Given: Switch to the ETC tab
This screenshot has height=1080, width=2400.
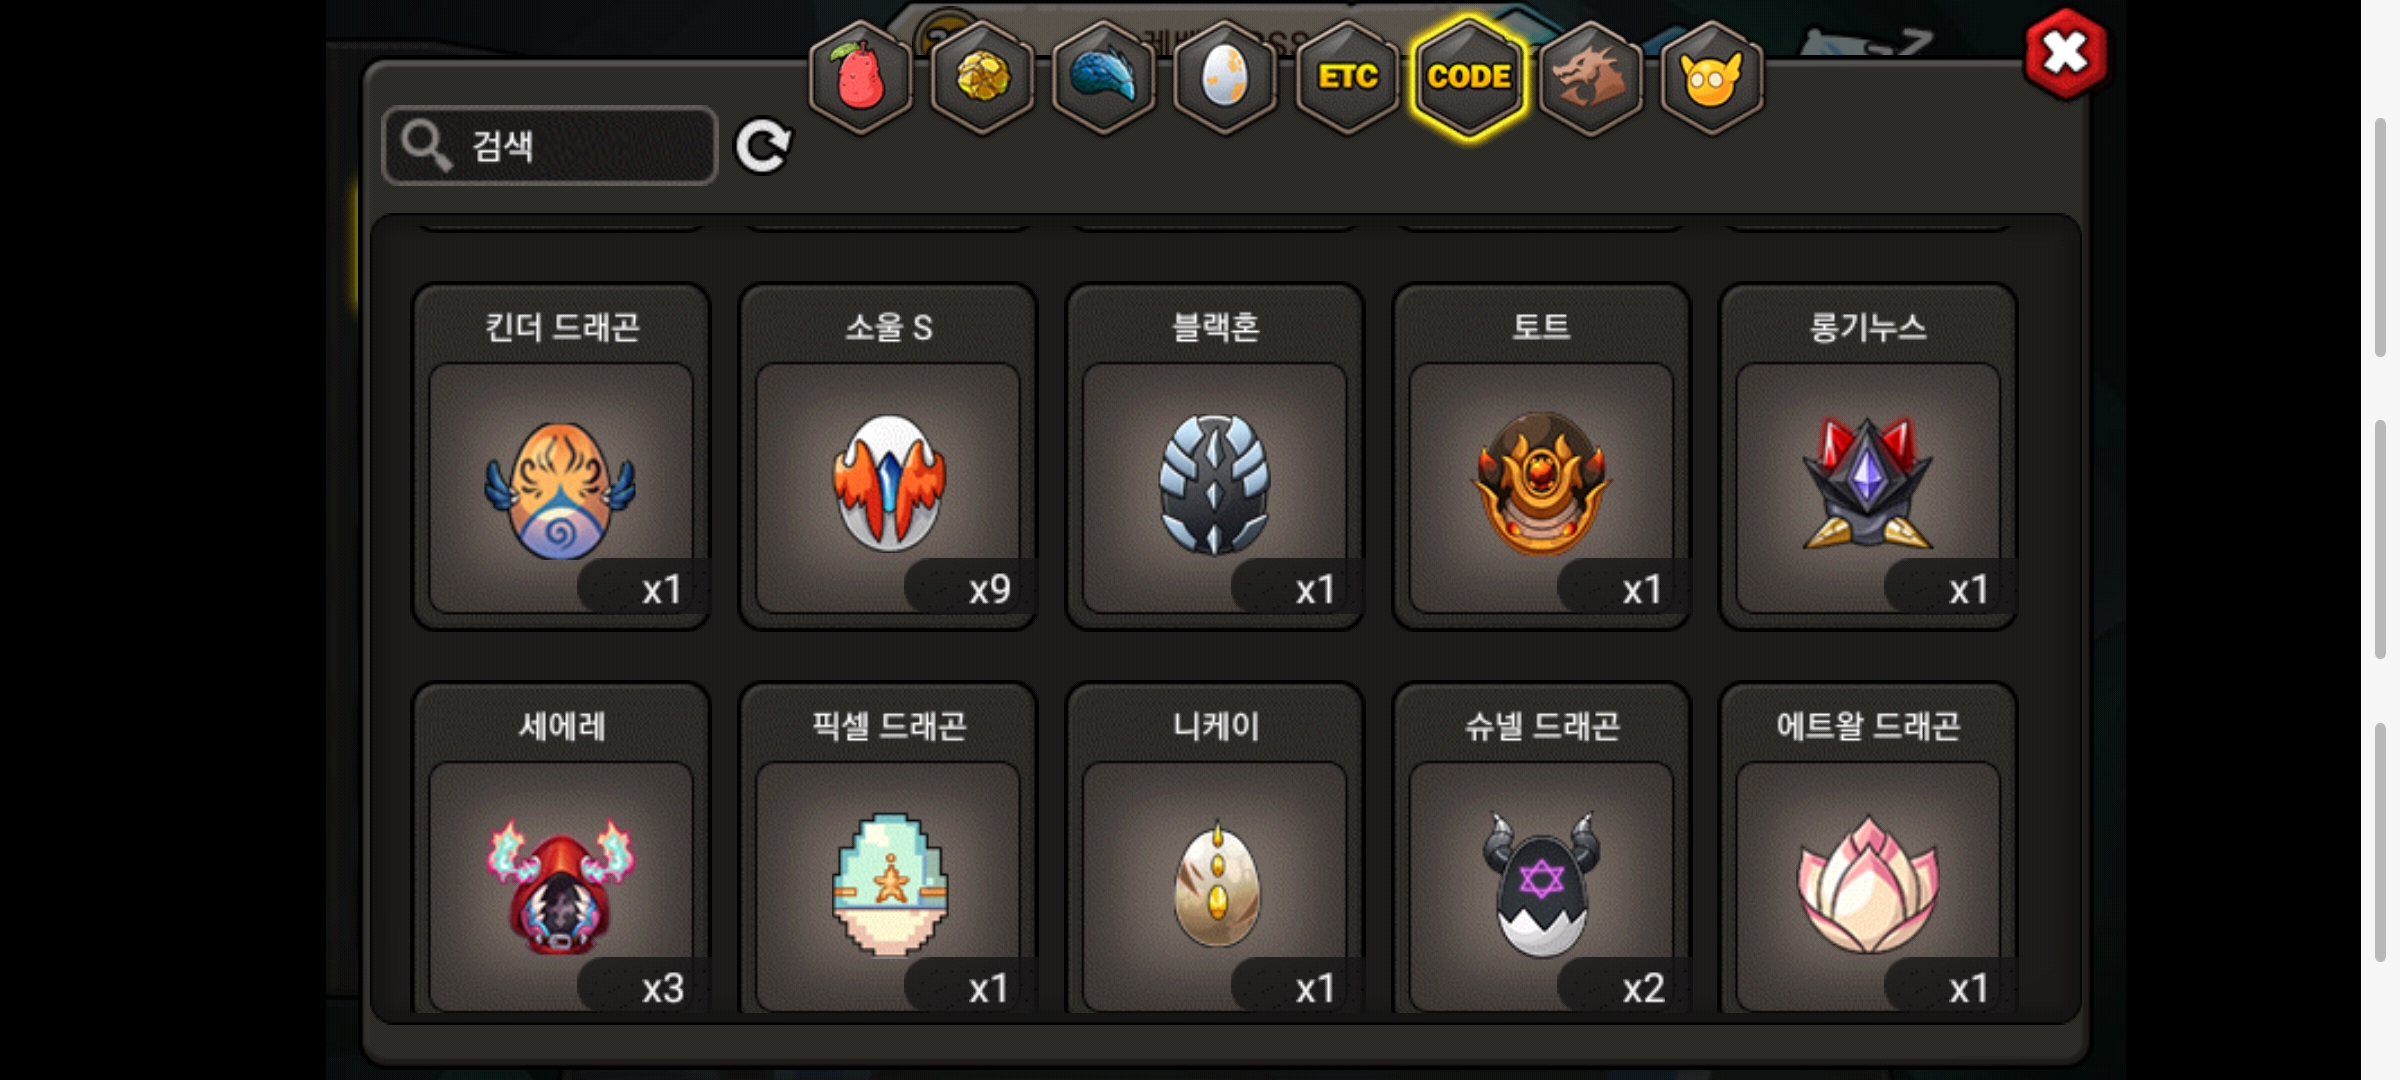Looking at the screenshot, I should click(x=1347, y=77).
